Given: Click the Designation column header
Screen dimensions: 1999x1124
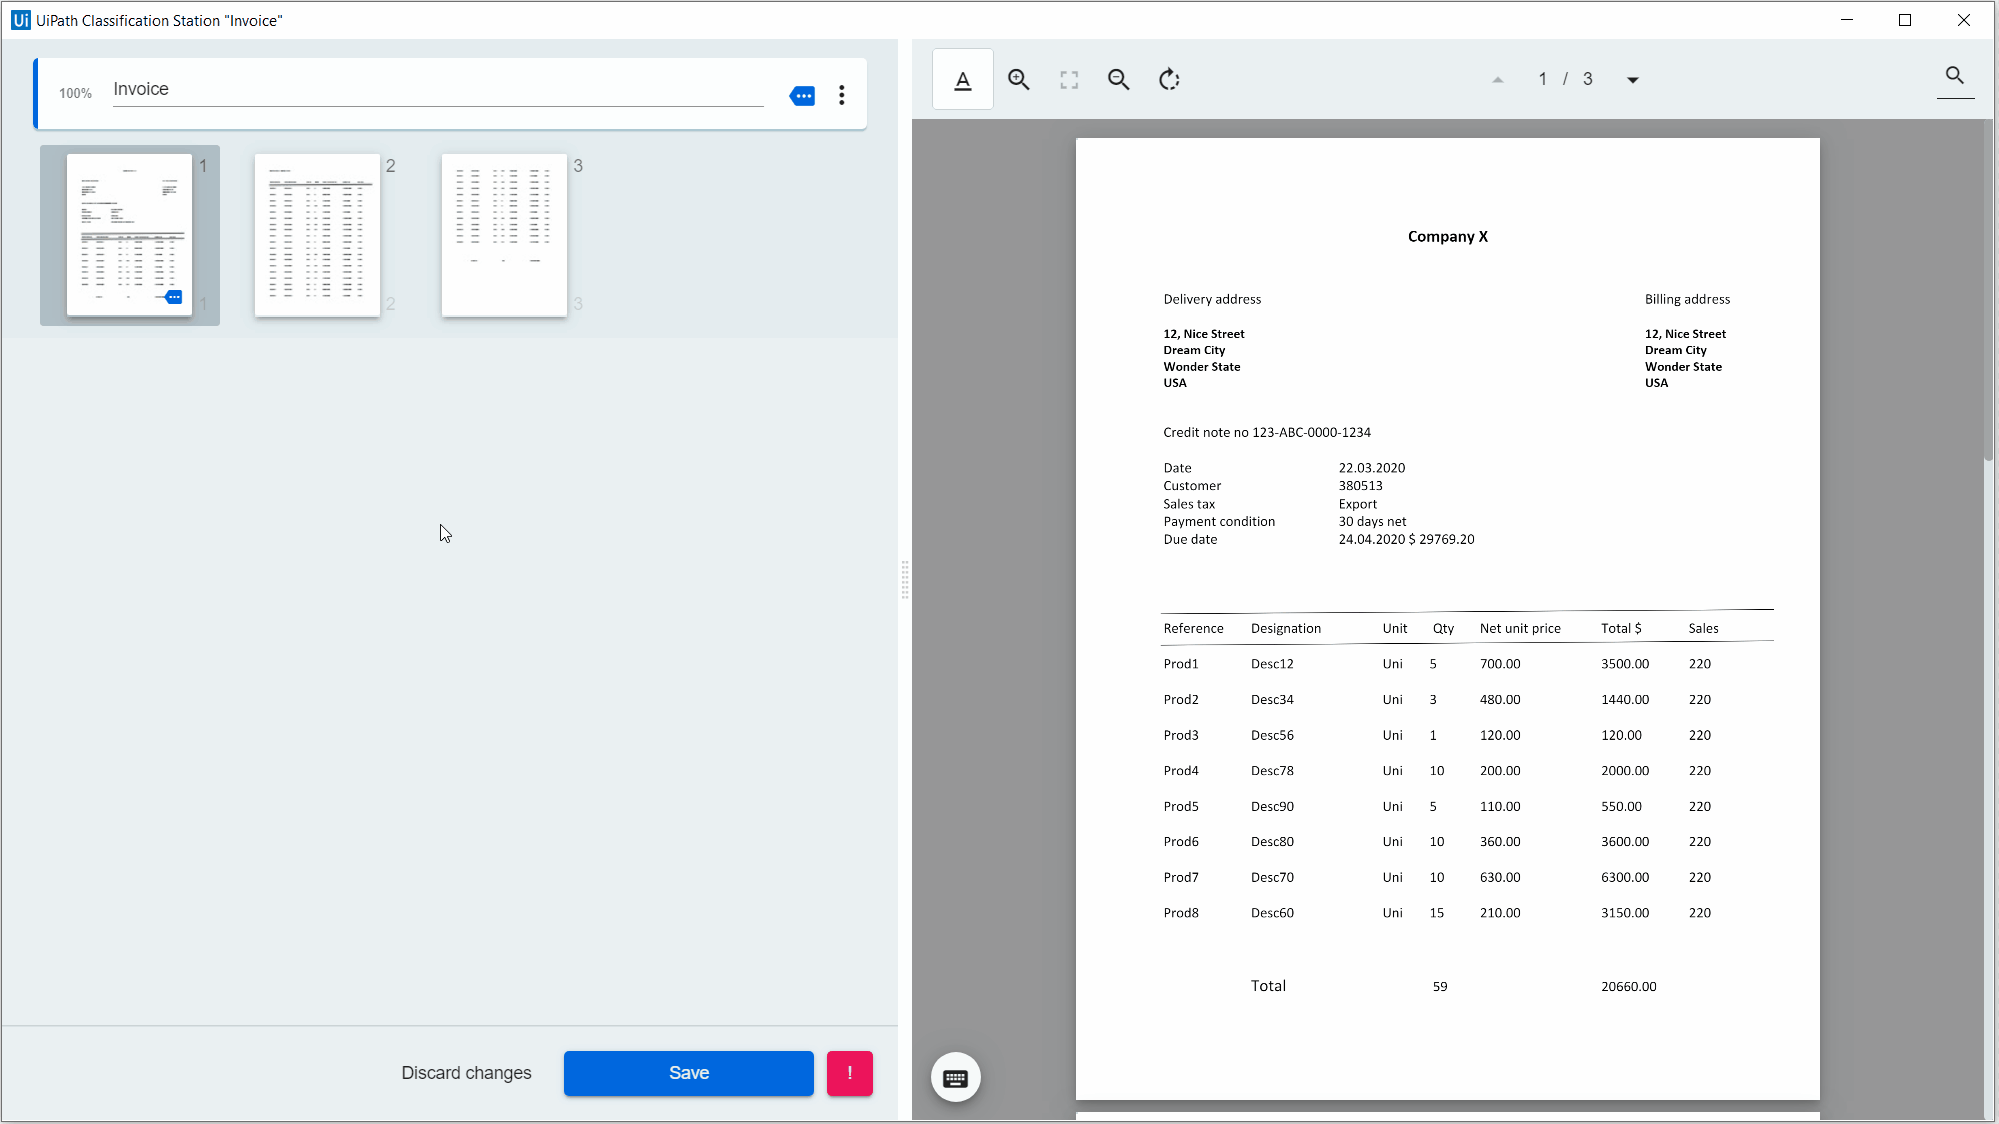Looking at the screenshot, I should point(1285,629).
